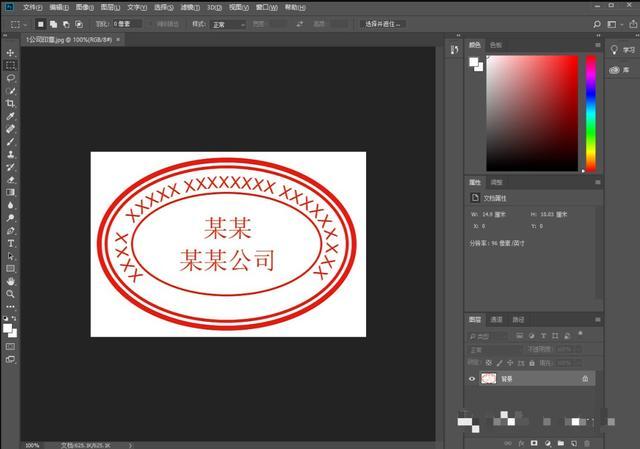Select the Blur tool

click(x=11, y=205)
